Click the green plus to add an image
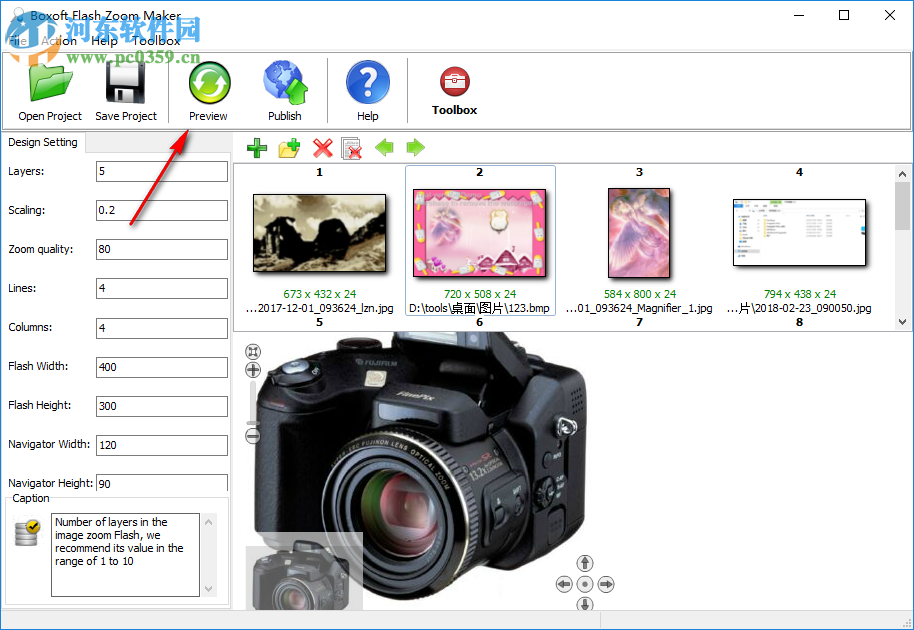The width and height of the screenshot is (914, 630). coord(256,148)
